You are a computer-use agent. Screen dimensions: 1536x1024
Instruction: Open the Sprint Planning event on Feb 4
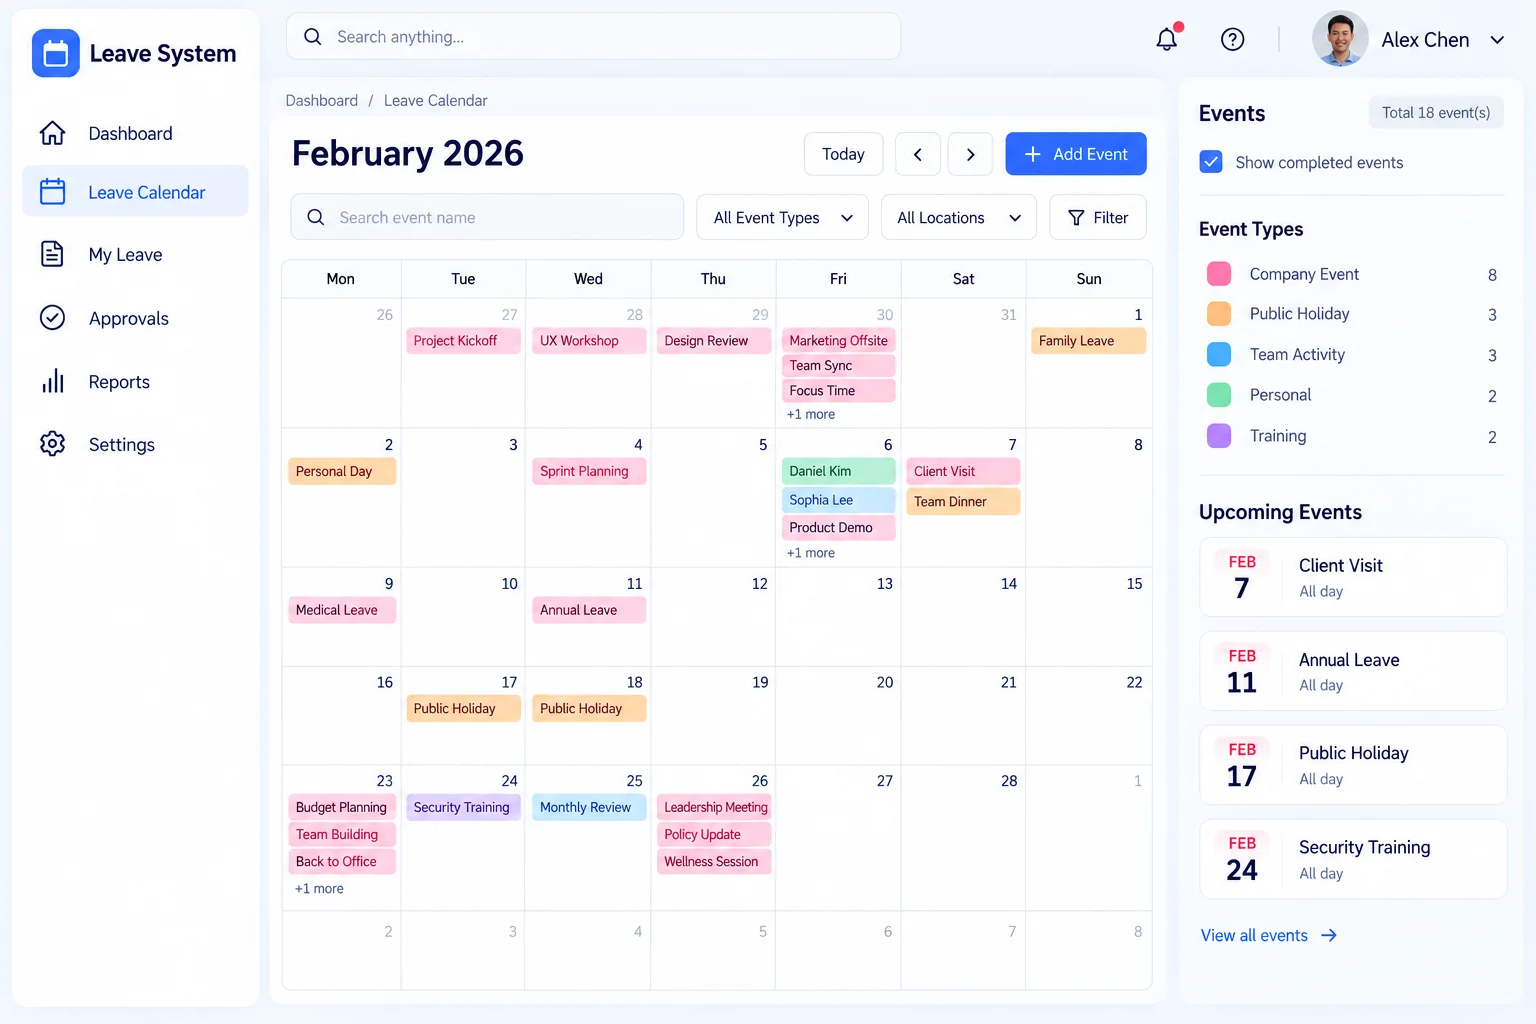tap(589, 471)
